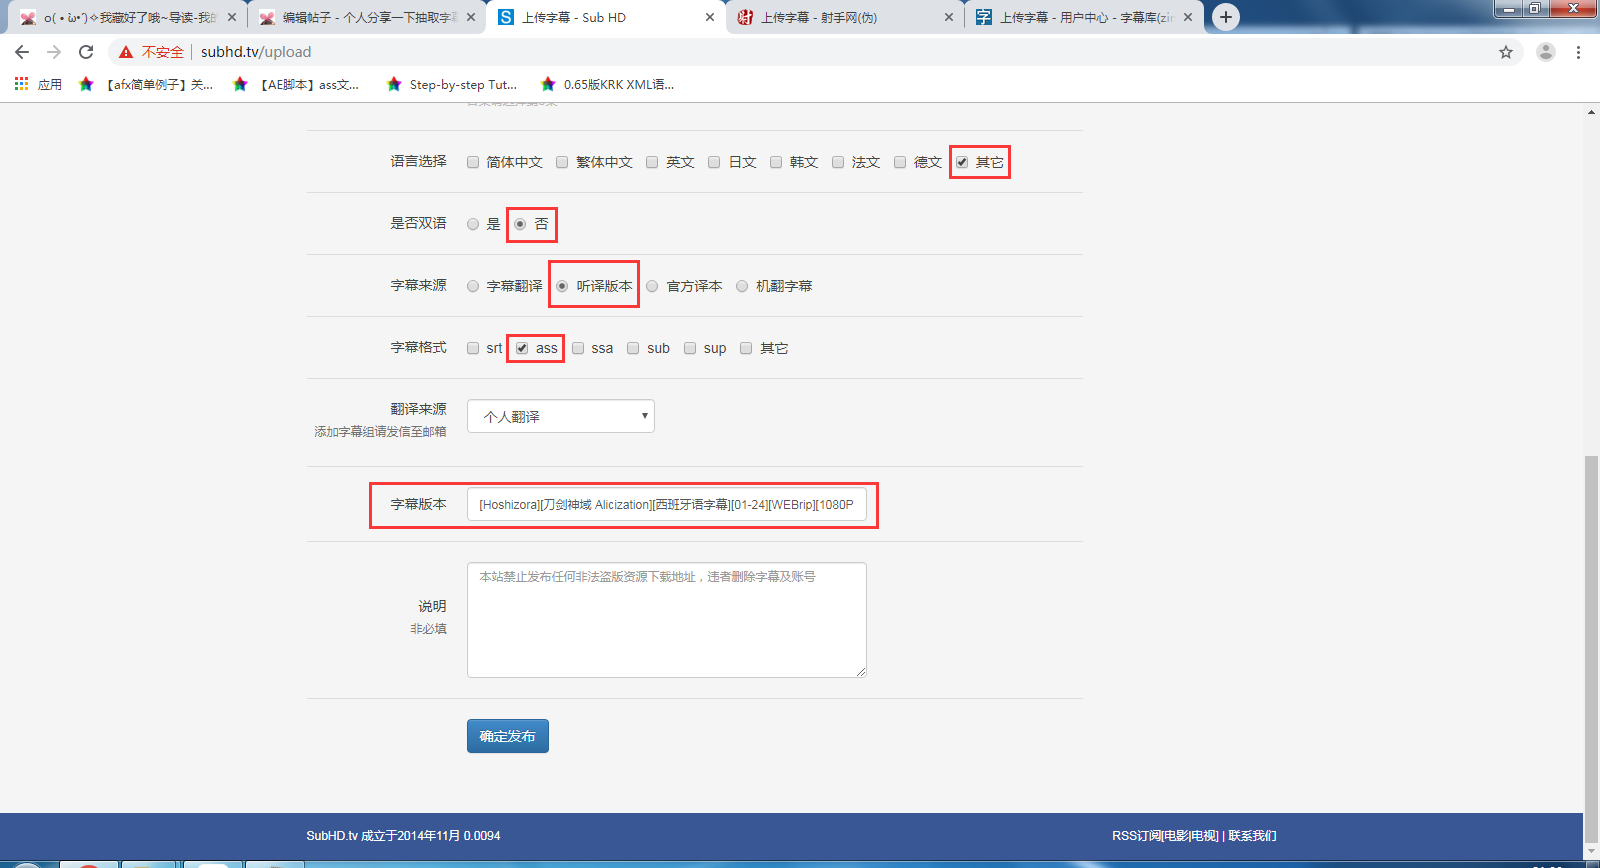Check the 日文 language checkbox
This screenshot has width=1600, height=868.
[714, 162]
